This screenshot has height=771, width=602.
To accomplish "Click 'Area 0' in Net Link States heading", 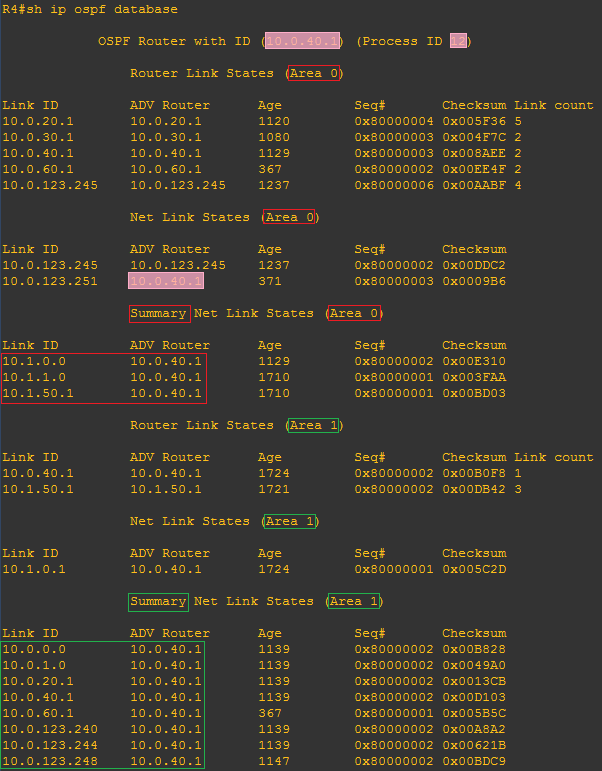I will (x=289, y=217).
